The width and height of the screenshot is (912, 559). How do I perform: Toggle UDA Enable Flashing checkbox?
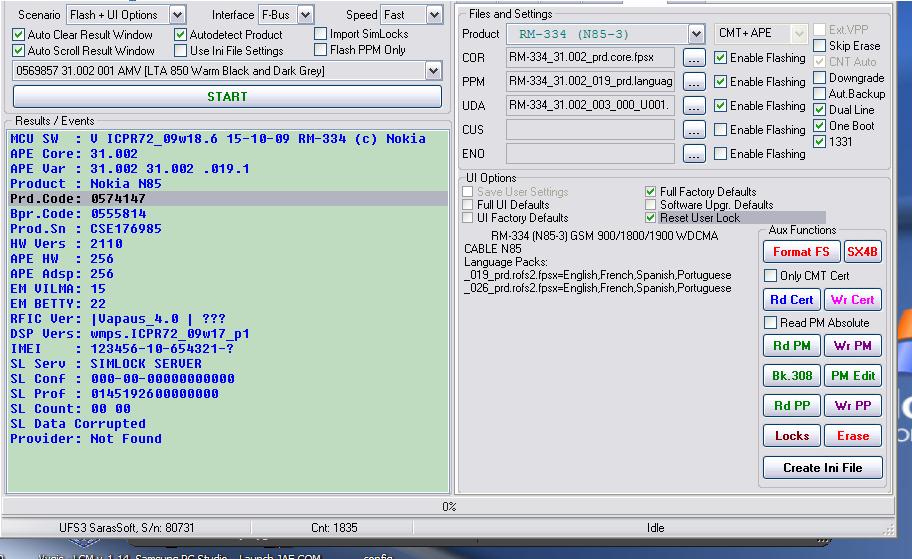[x=721, y=105]
